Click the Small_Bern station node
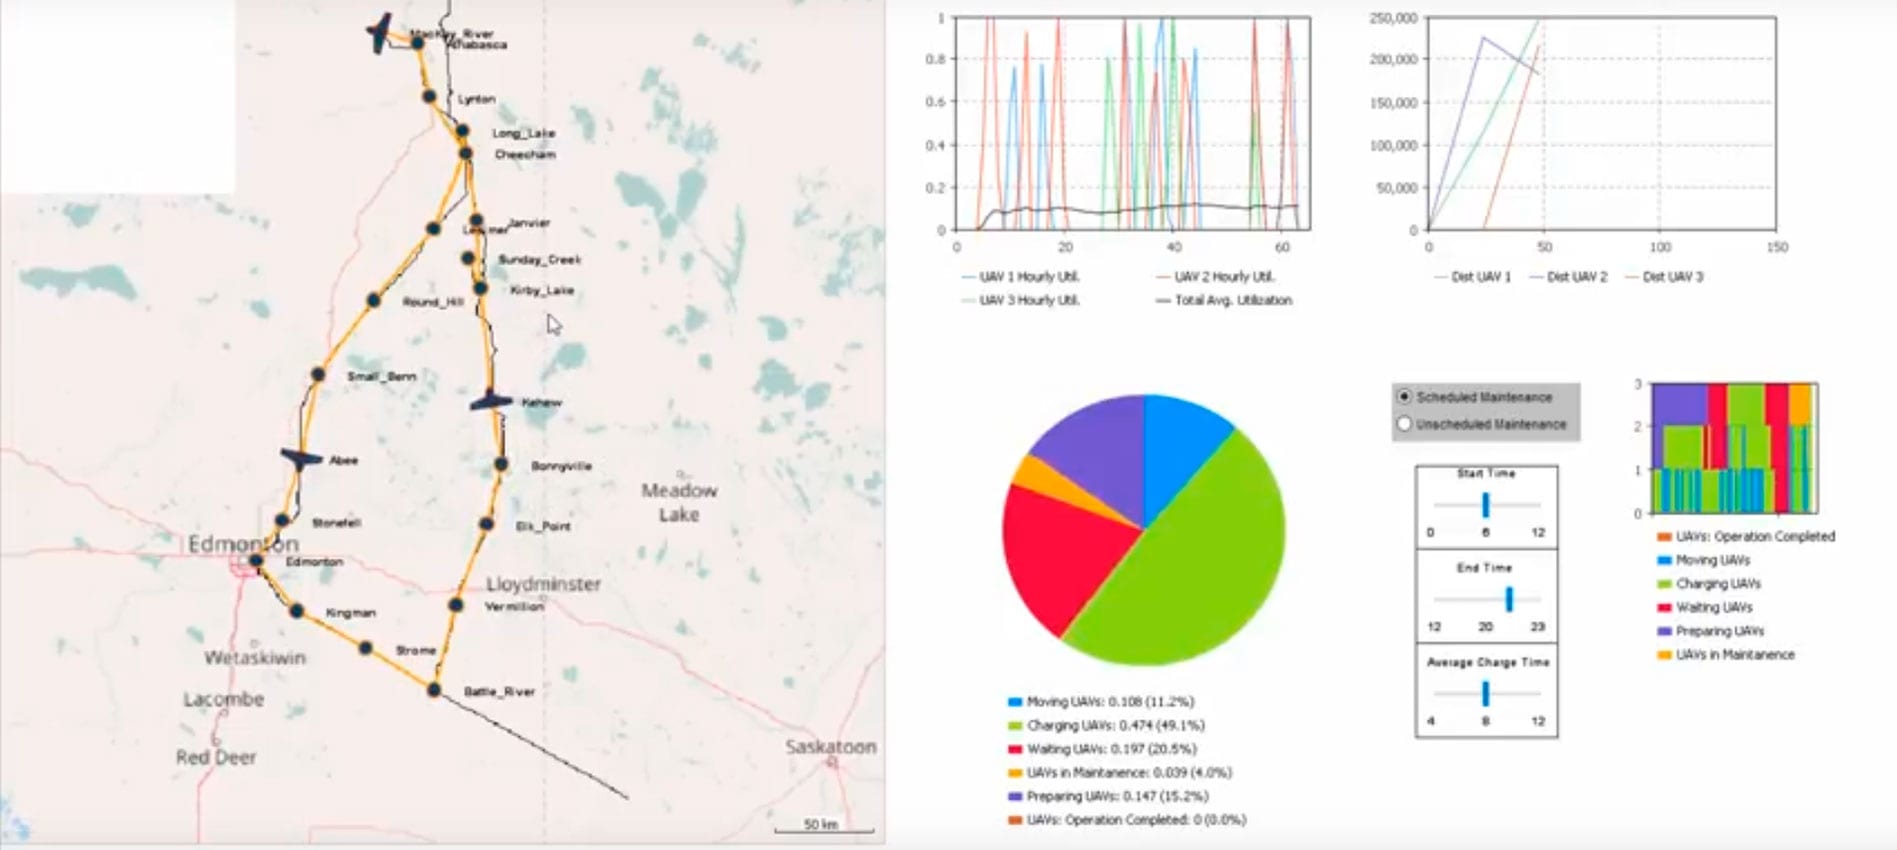This screenshot has height=850, width=1897. [x=317, y=374]
